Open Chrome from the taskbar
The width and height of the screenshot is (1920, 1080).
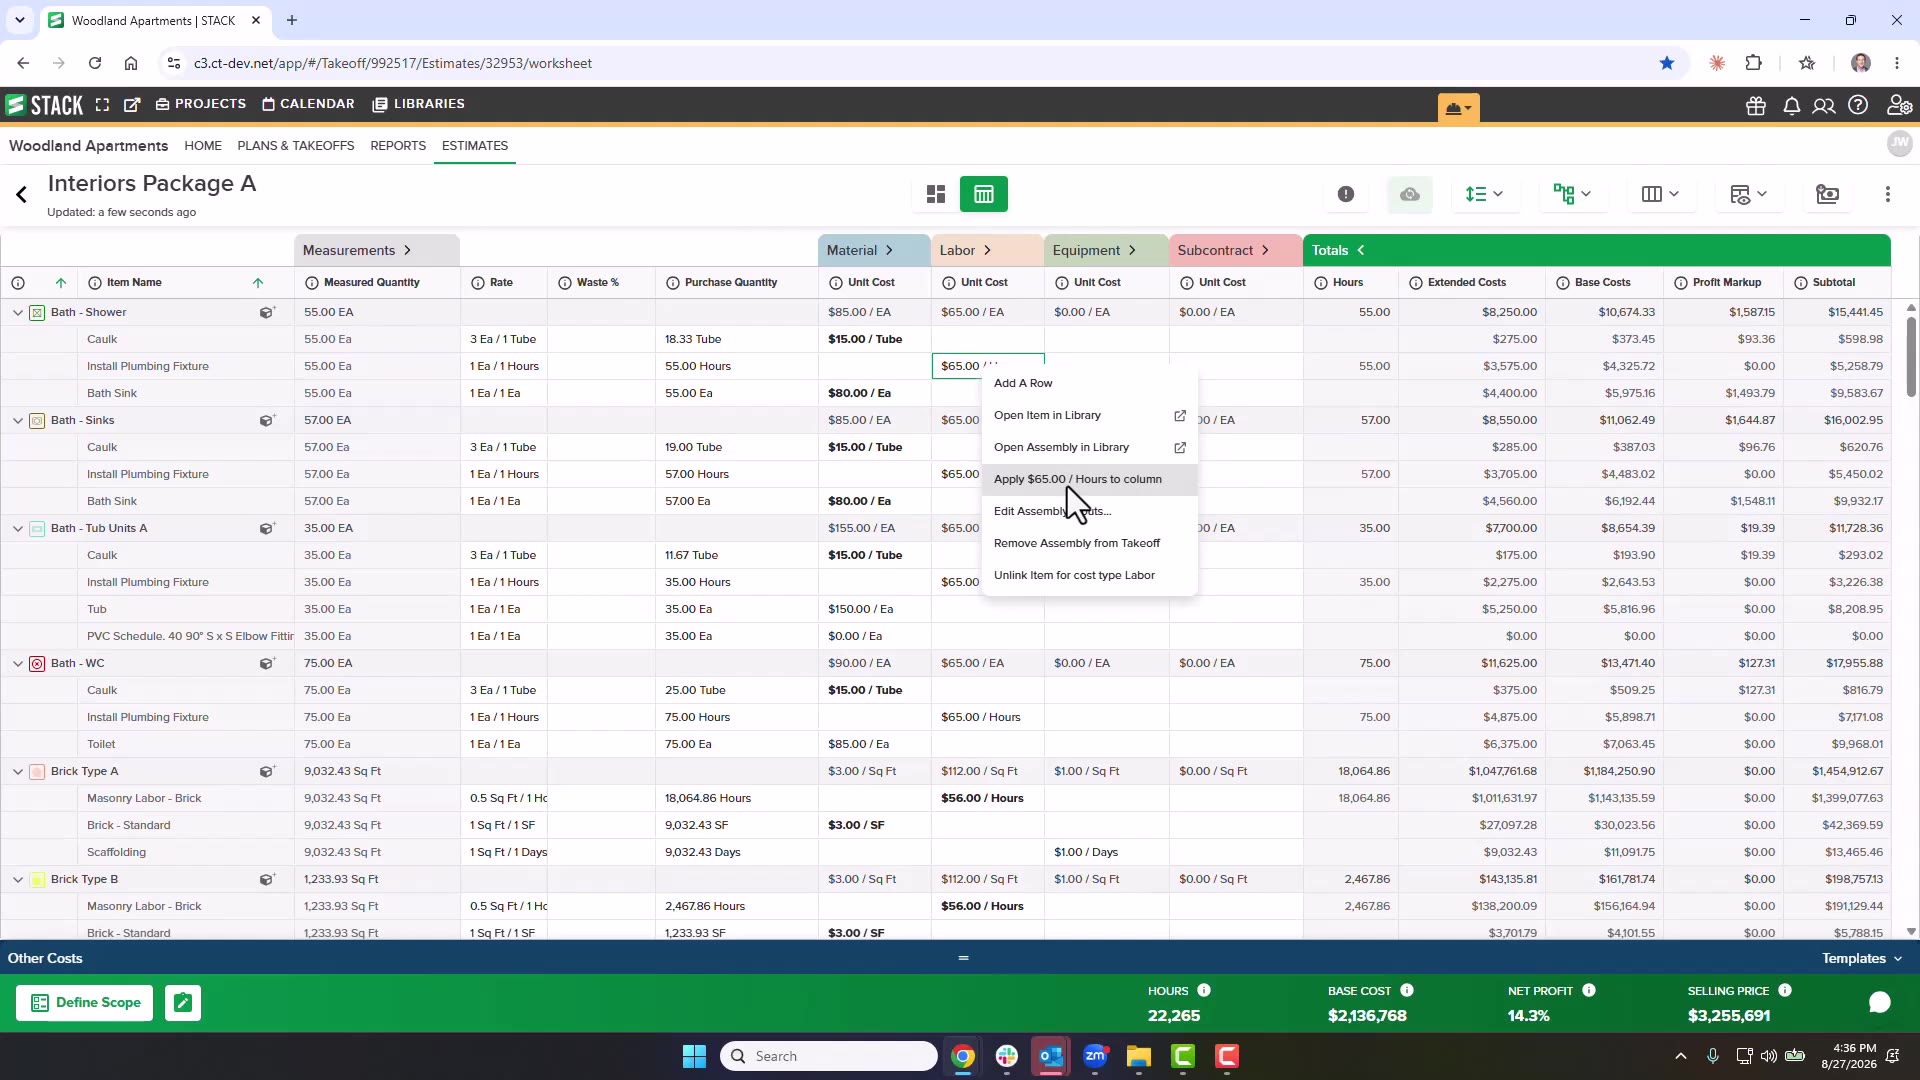pos(963,1056)
